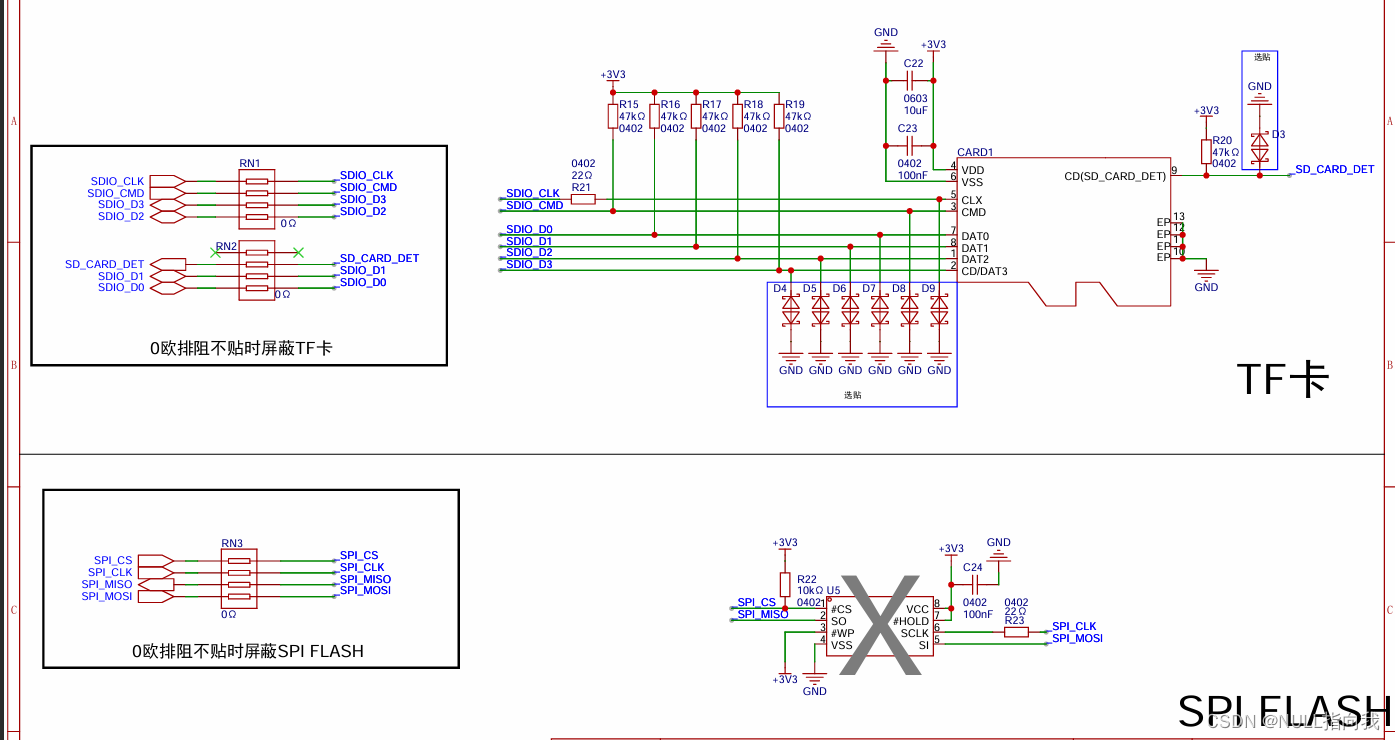Image resolution: width=1395 pixels, height=740 pixels.
Task: Select the CARD1 TF socket body
Action: (x=1065, y=232)
